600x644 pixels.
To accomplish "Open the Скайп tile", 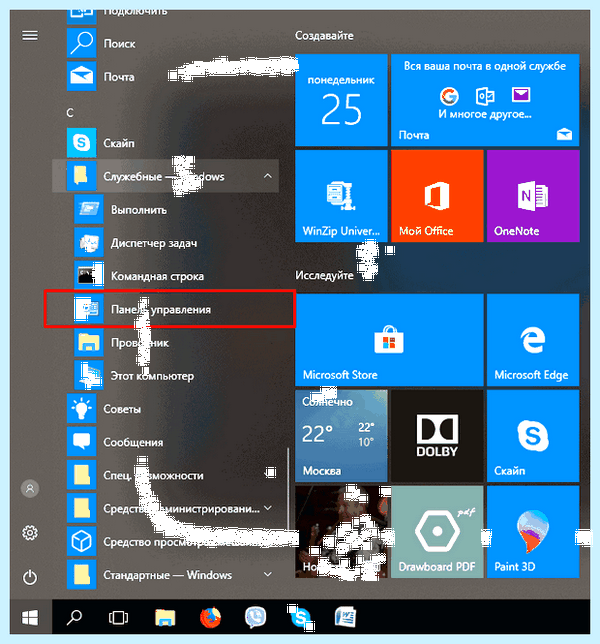I will pos(533,436).
